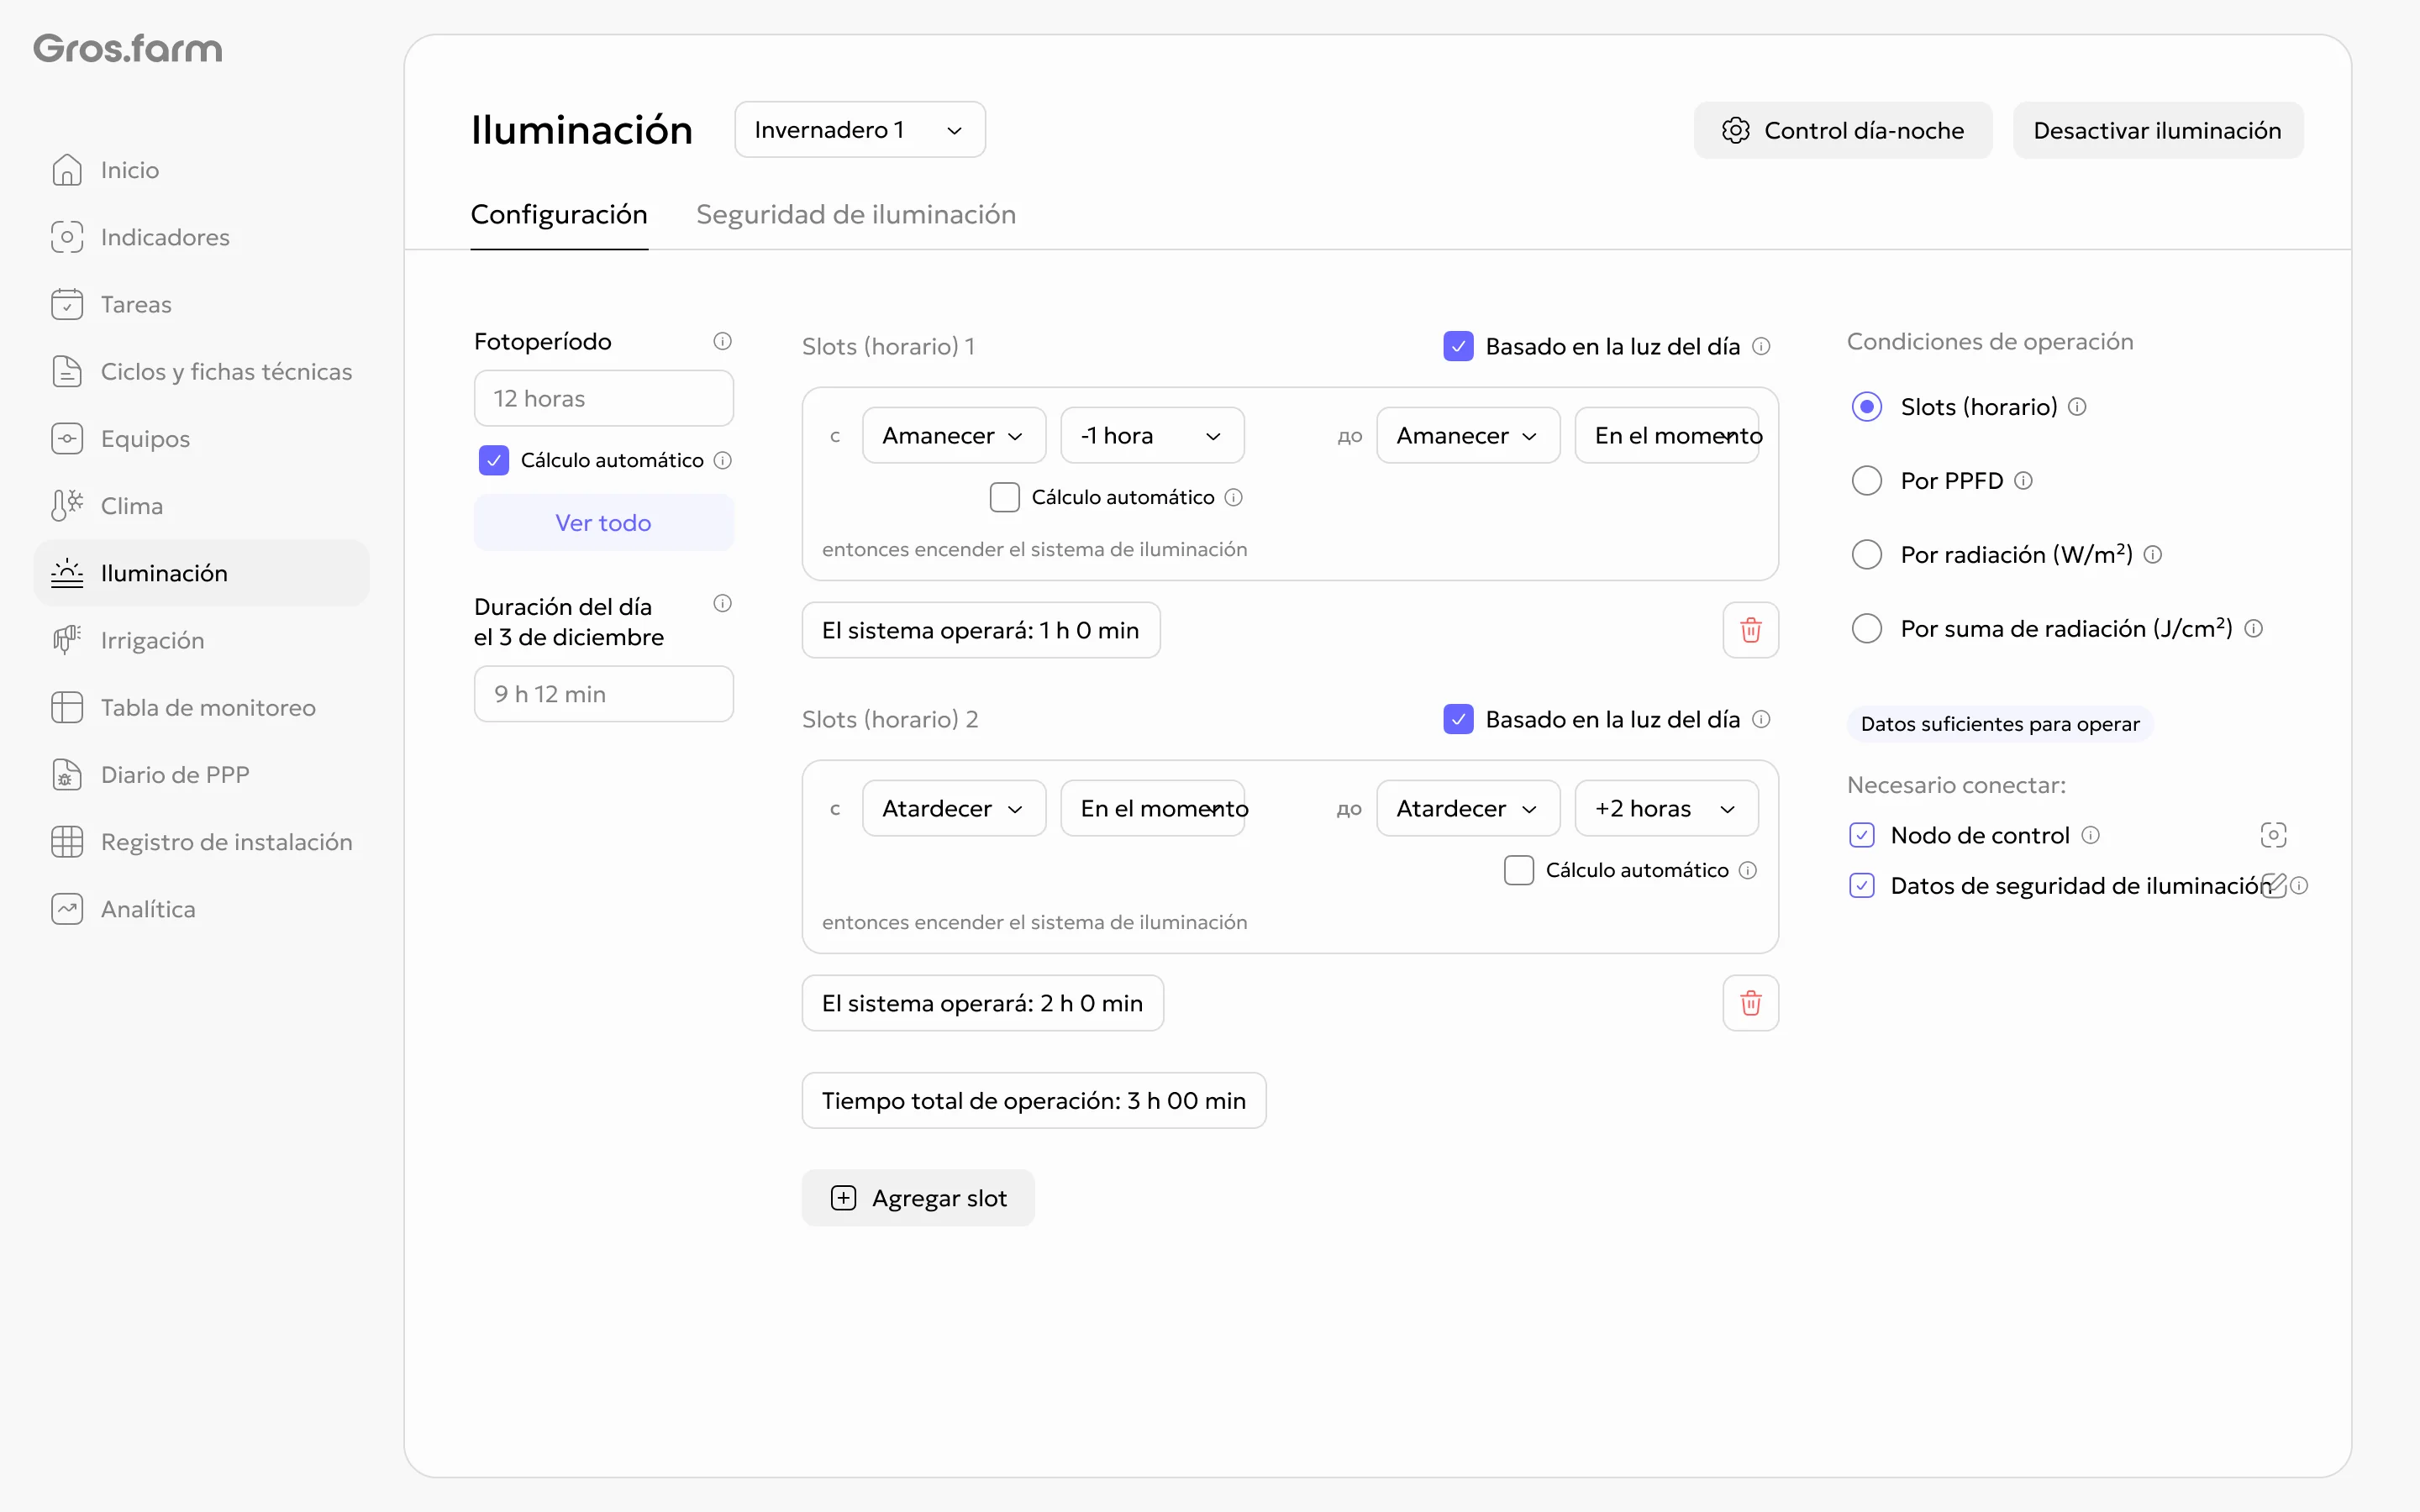Open slot 1 start Amanecer dropdown

point(953,435)
